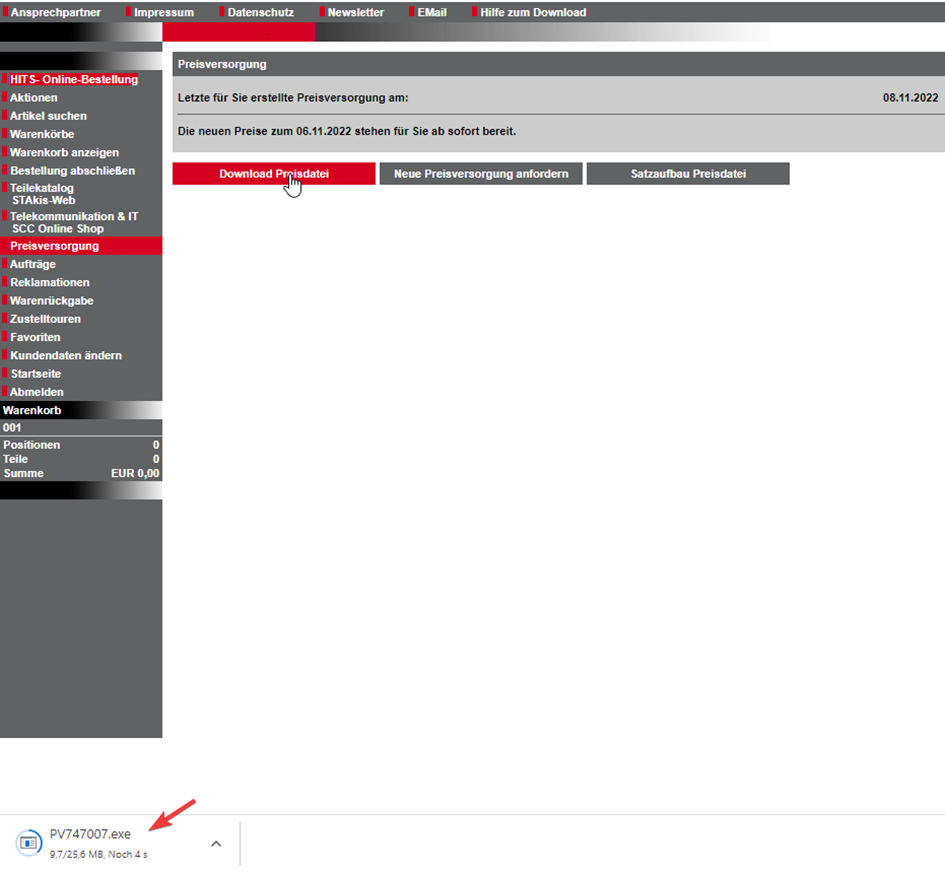The height and width of the screenshot is (872, 945).
Task: Expand the download item chevron menu
Action: pyautogui.click(x=216, y=843)
